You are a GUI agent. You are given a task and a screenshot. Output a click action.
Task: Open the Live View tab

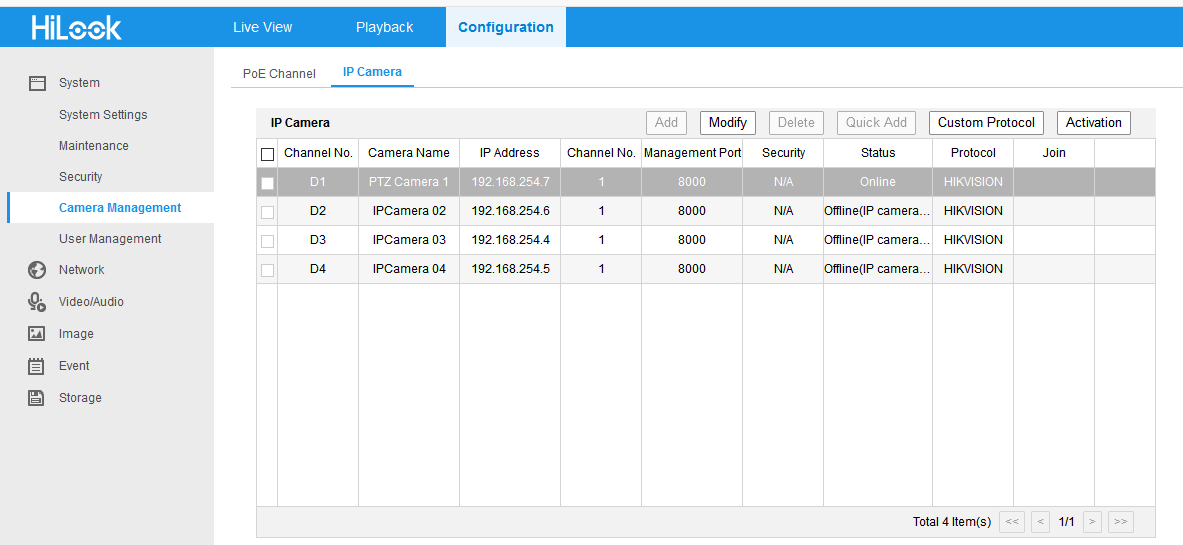click(x=262, y=27)
